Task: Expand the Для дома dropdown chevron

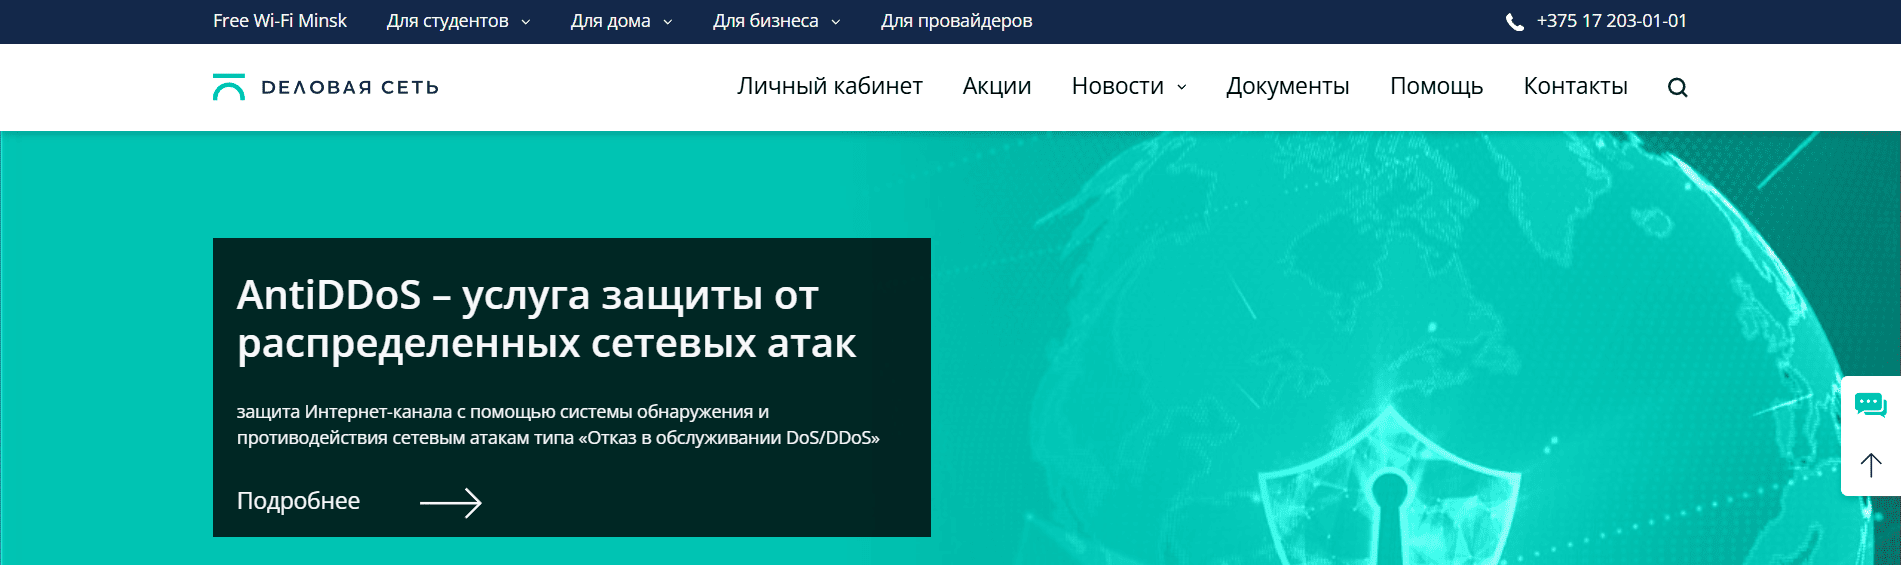Action: click(x=668, y=22)
